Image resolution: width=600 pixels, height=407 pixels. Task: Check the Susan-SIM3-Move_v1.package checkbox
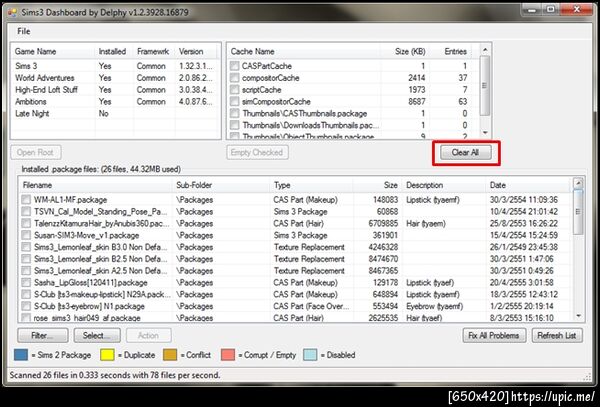pyautogui.click(x=26, y=235)
